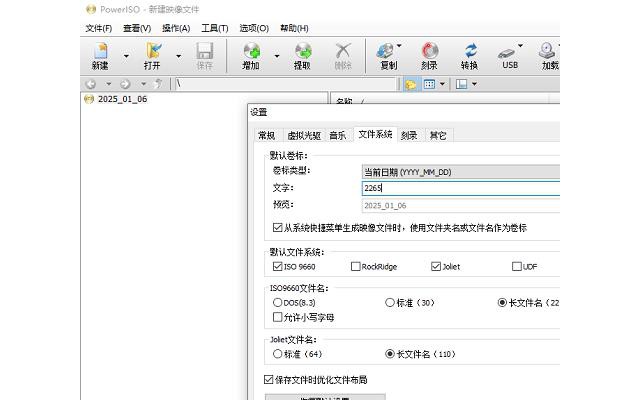This screenshot has width=640, height=400.
Task: Expand the dropdown arrow next to 打开
Action: pos(178,56)
